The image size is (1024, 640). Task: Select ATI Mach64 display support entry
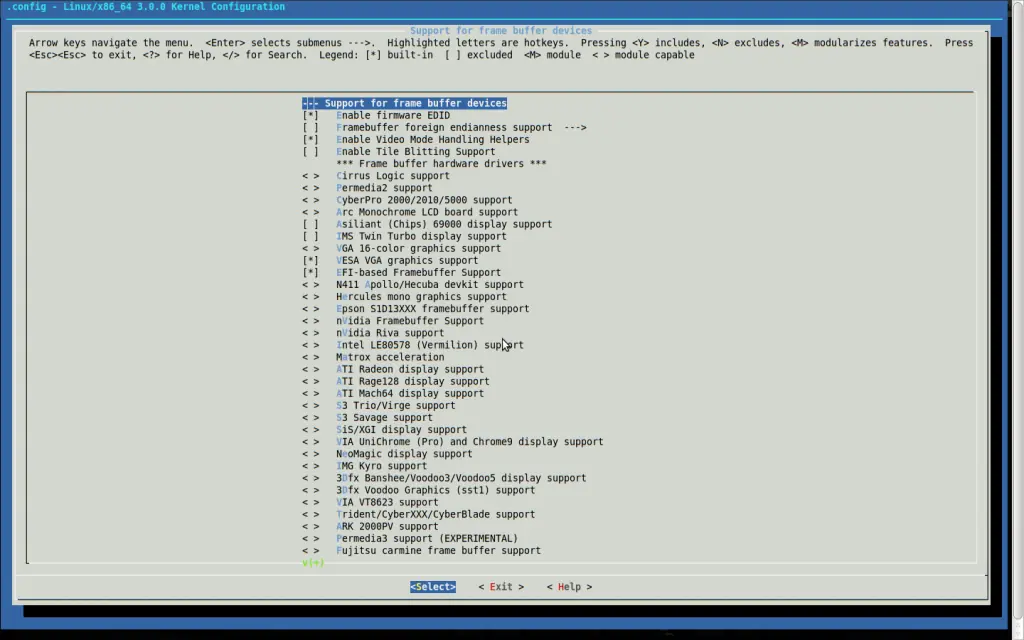tap(410, 393)
